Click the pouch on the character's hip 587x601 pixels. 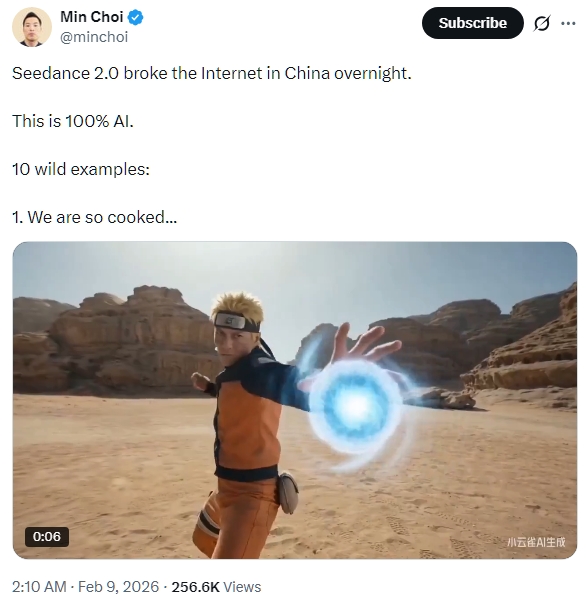(288, 493)
